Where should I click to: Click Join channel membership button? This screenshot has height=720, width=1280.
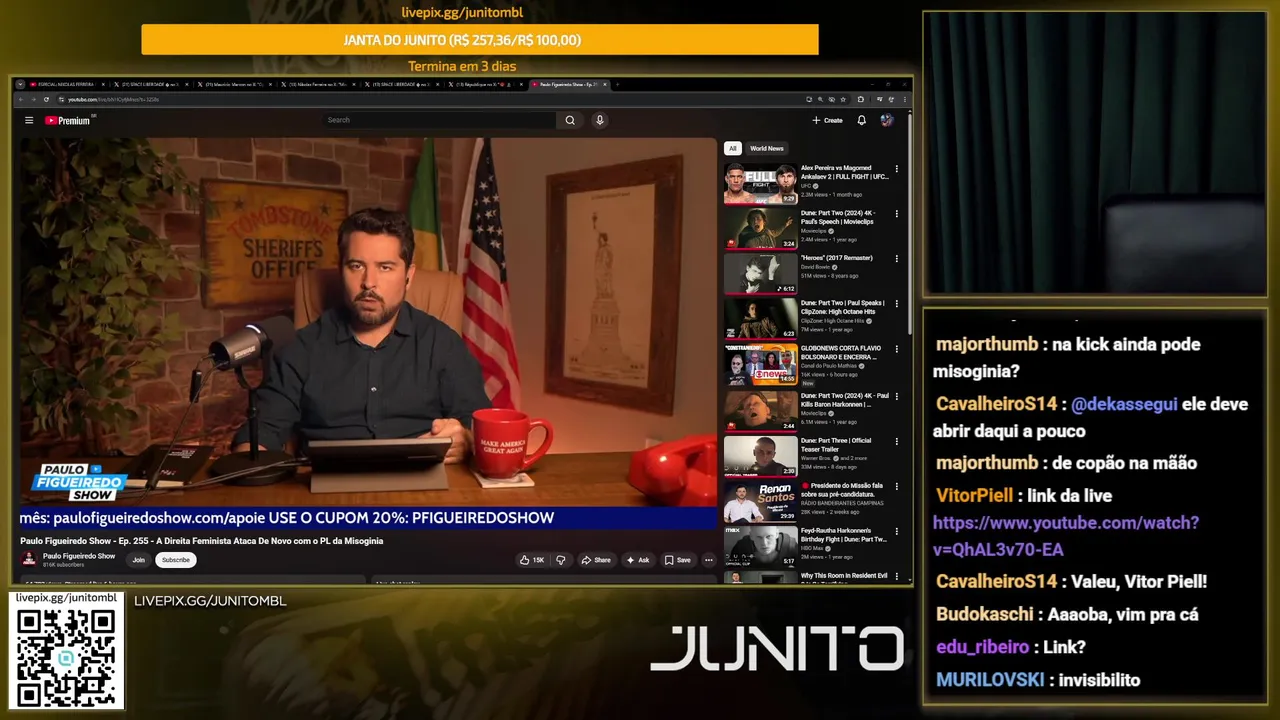[138, 560]
